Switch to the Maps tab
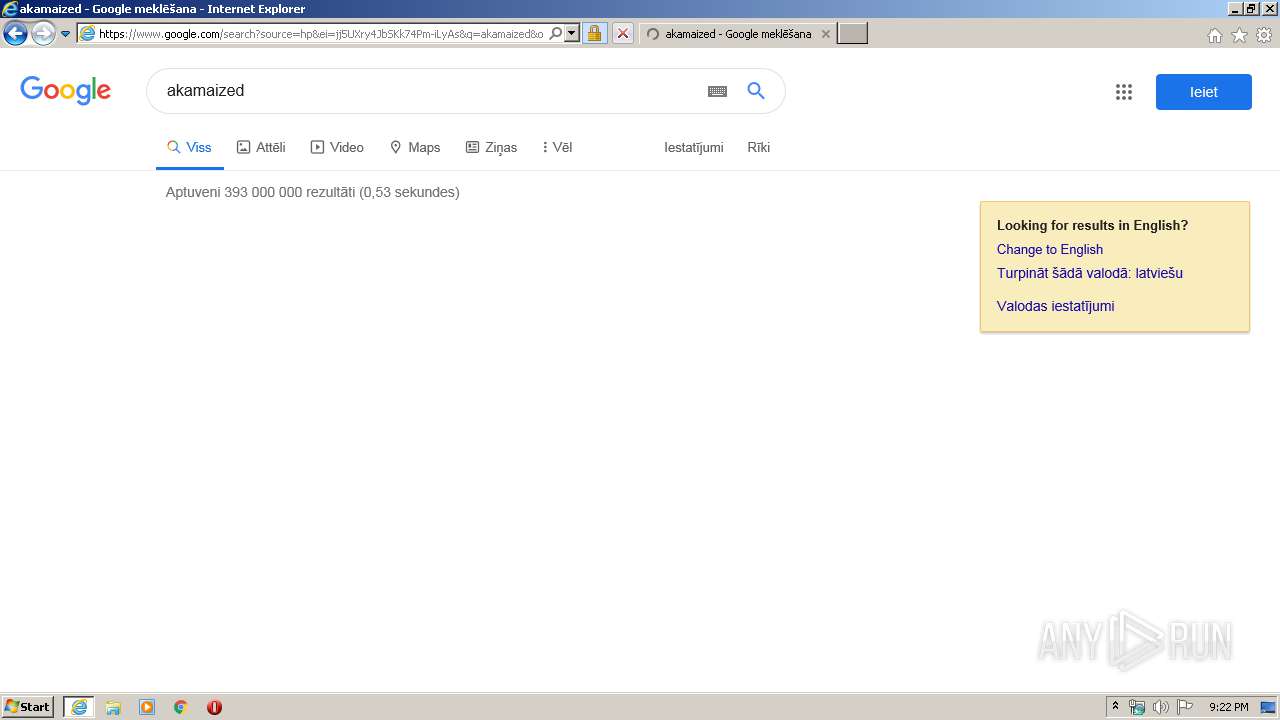This screenshot has width=1280, height=720. click(x=415, y=147)
